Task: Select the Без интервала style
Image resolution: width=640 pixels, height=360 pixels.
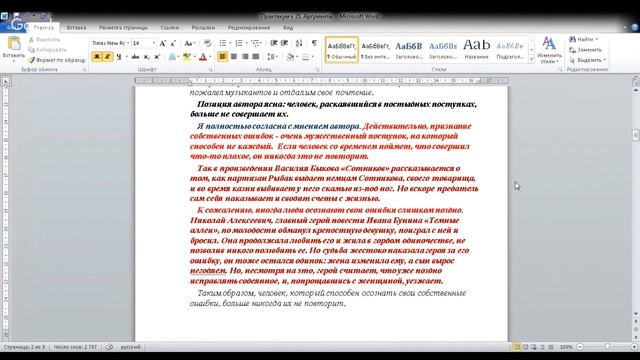Action: (376, 50)
